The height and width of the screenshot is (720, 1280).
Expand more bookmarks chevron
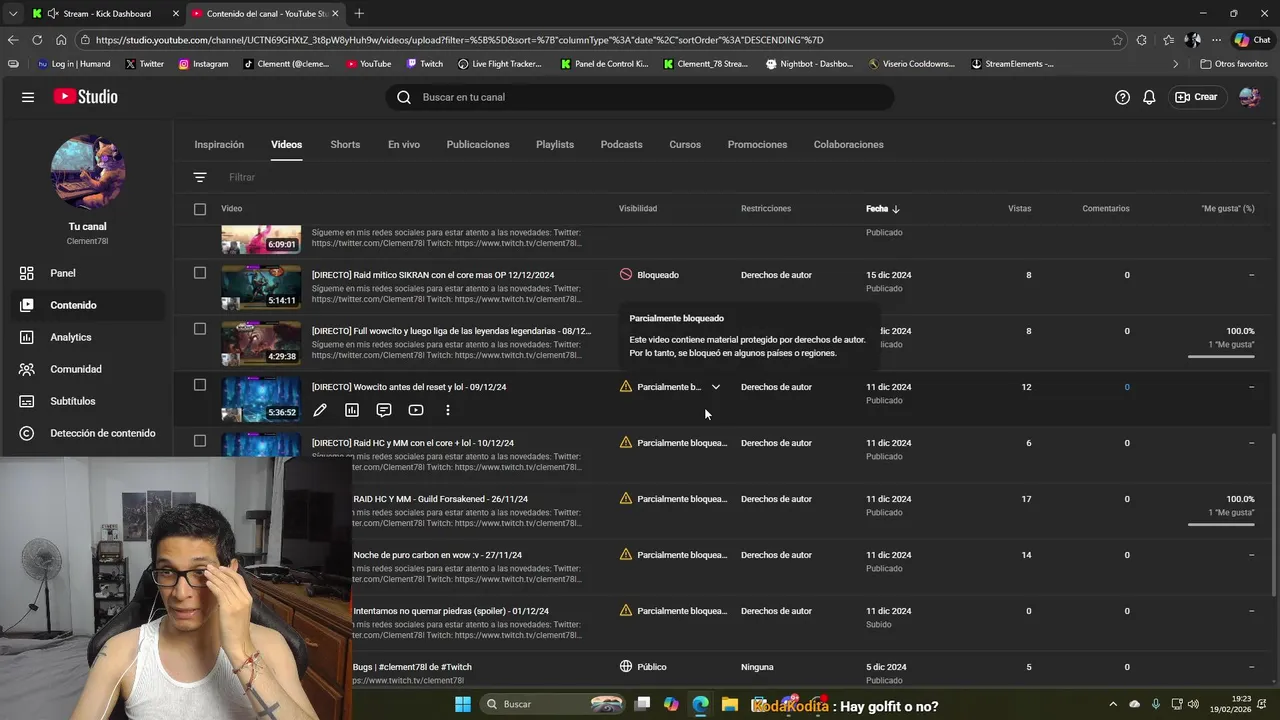[x=1175, y=64]
